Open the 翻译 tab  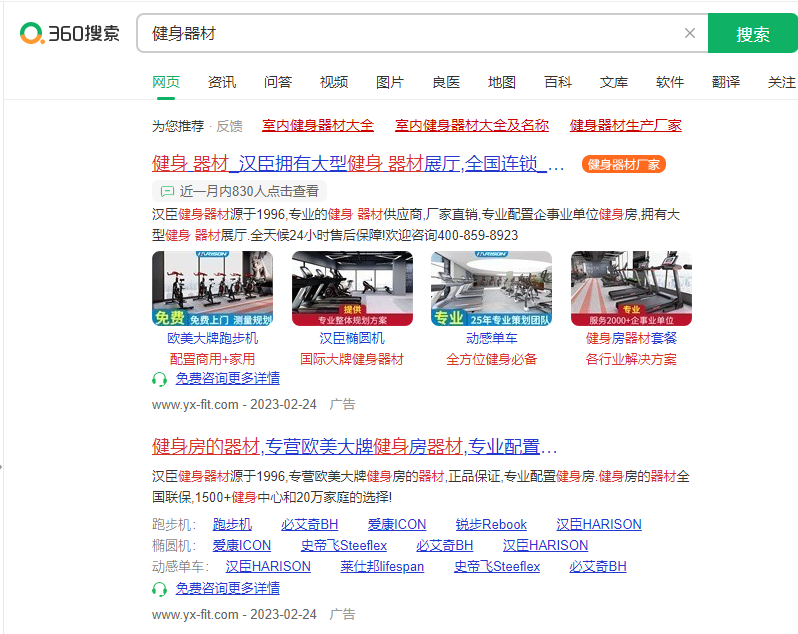pyautogui.click(x=726, y=82)
